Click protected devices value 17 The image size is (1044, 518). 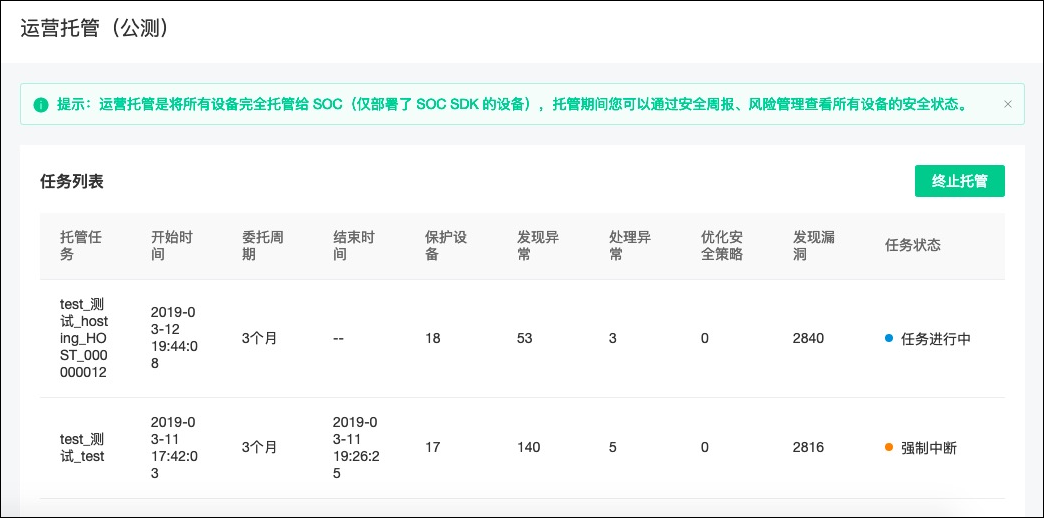click(433, 447)
